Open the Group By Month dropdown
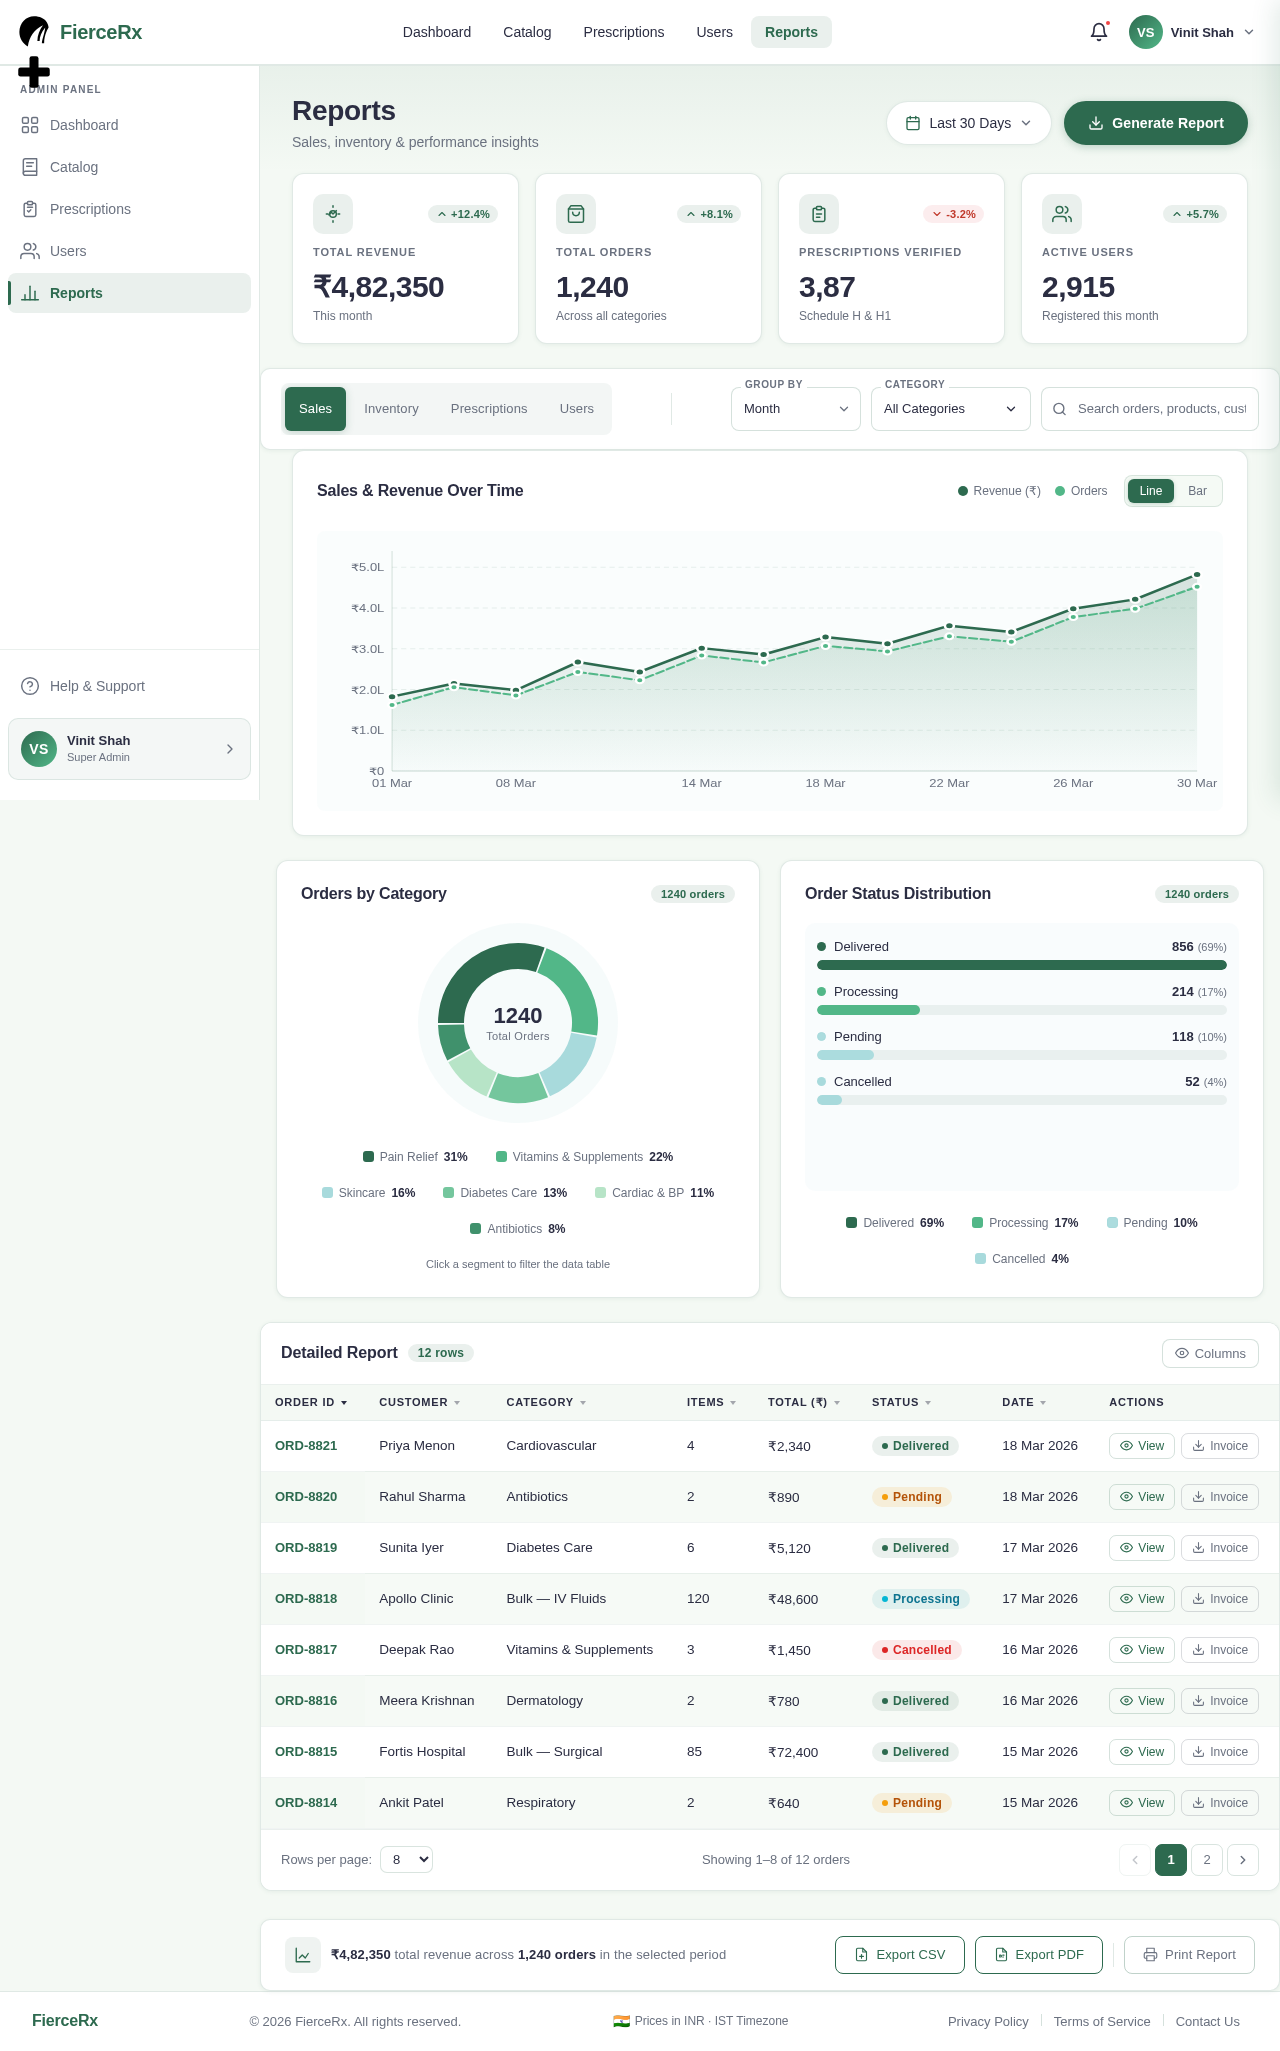The width and height of the screenshot is (1280, 2051). click(x=796, y=409)
